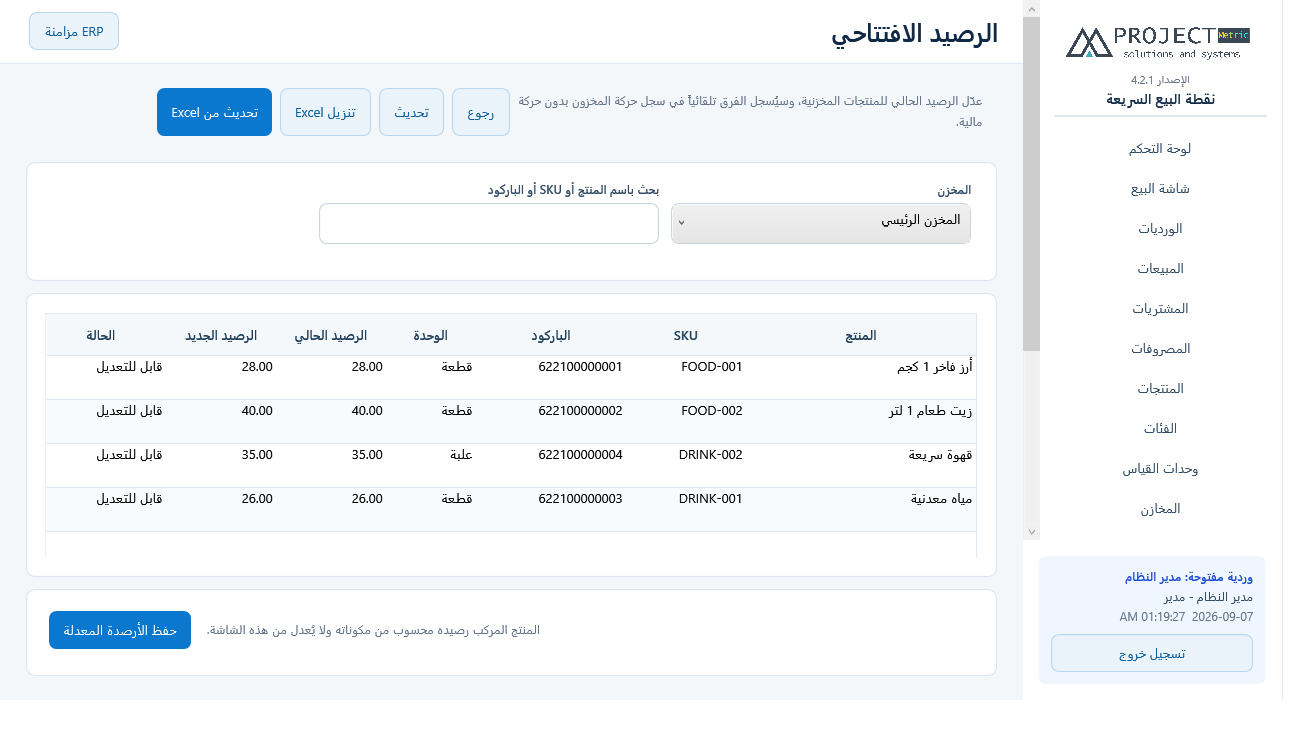Click the new balance value in DRINK-001 row
Image resolution: width=1298 pixels, height=738 pixels.
click(257, 499)
